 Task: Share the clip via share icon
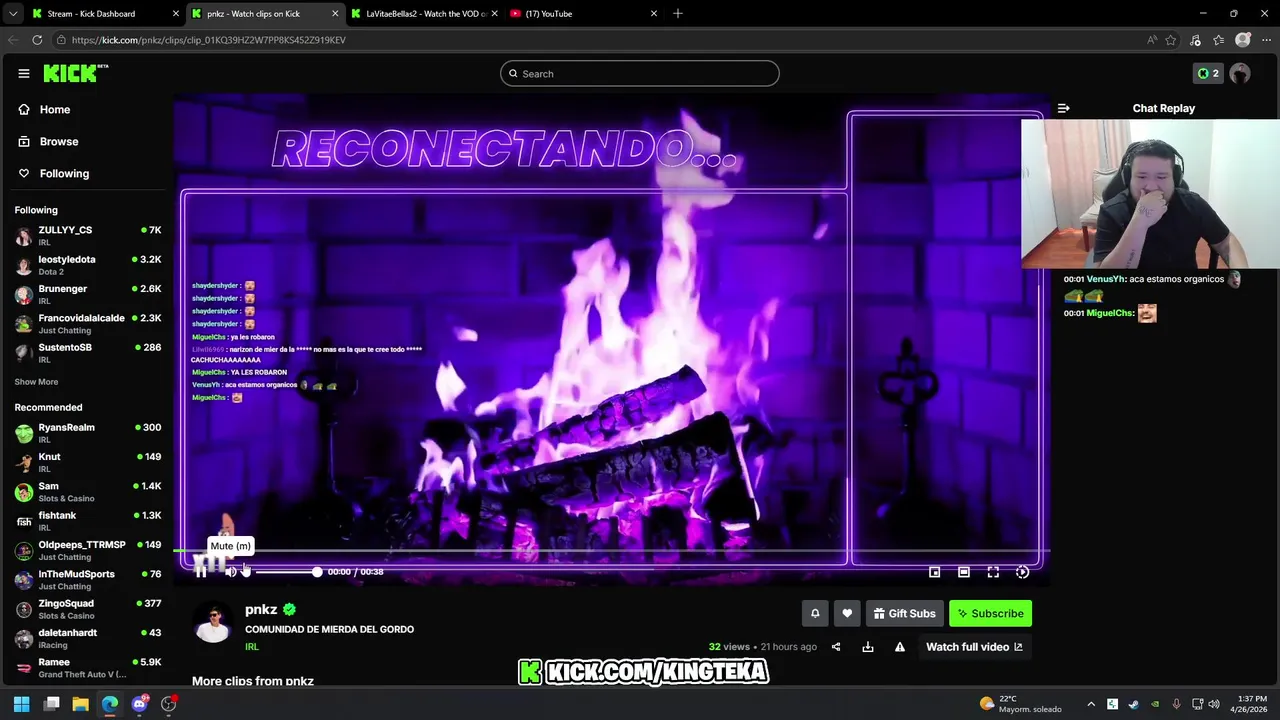(x=836, y=647)
